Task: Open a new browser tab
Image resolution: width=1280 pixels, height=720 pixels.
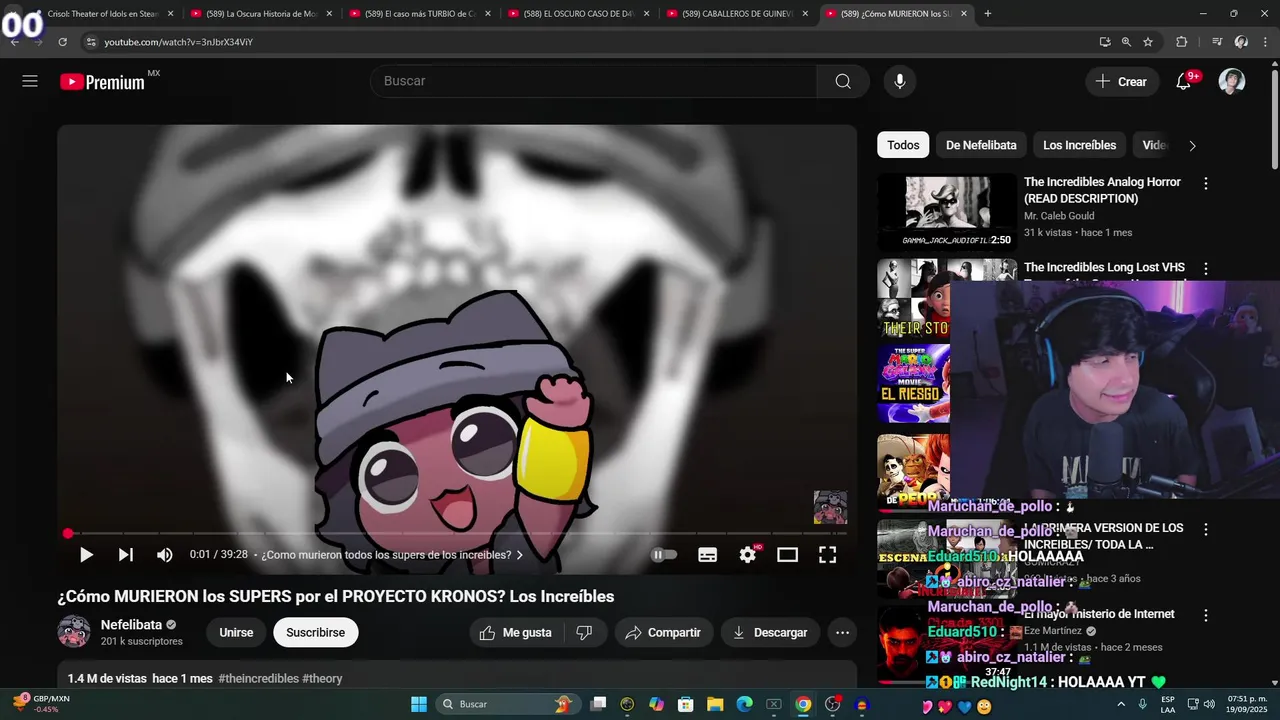Action: (x=988, y=14)
